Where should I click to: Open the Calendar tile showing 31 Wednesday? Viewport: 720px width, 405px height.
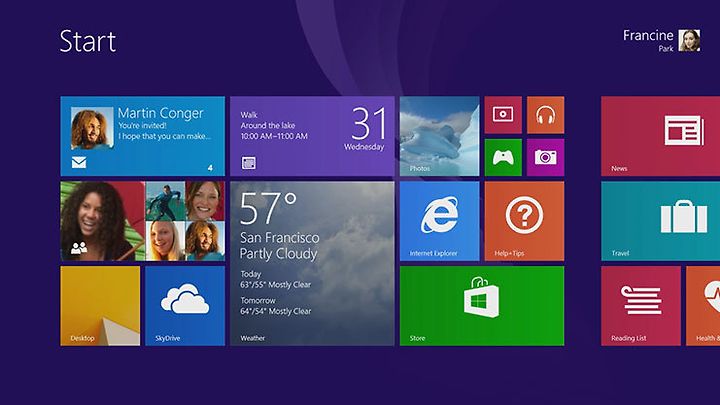[x=312, y=136]
